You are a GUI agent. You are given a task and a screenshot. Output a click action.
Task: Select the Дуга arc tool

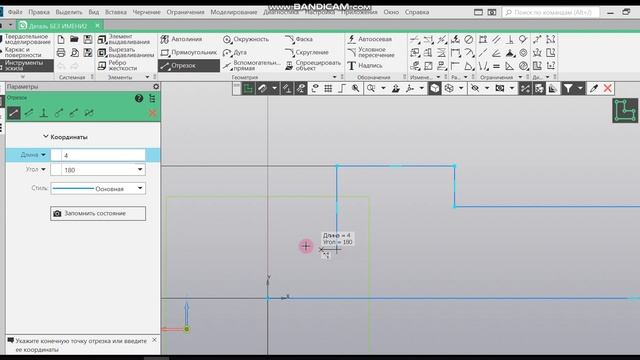coord(235,52)
